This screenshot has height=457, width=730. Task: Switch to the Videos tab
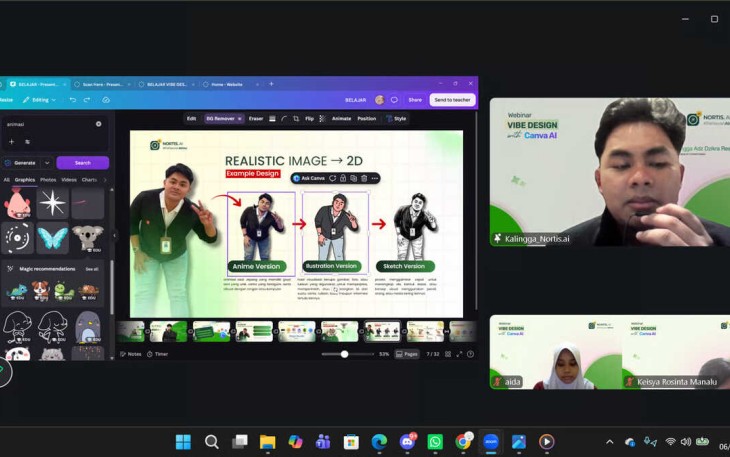click(x=69, y=180)
